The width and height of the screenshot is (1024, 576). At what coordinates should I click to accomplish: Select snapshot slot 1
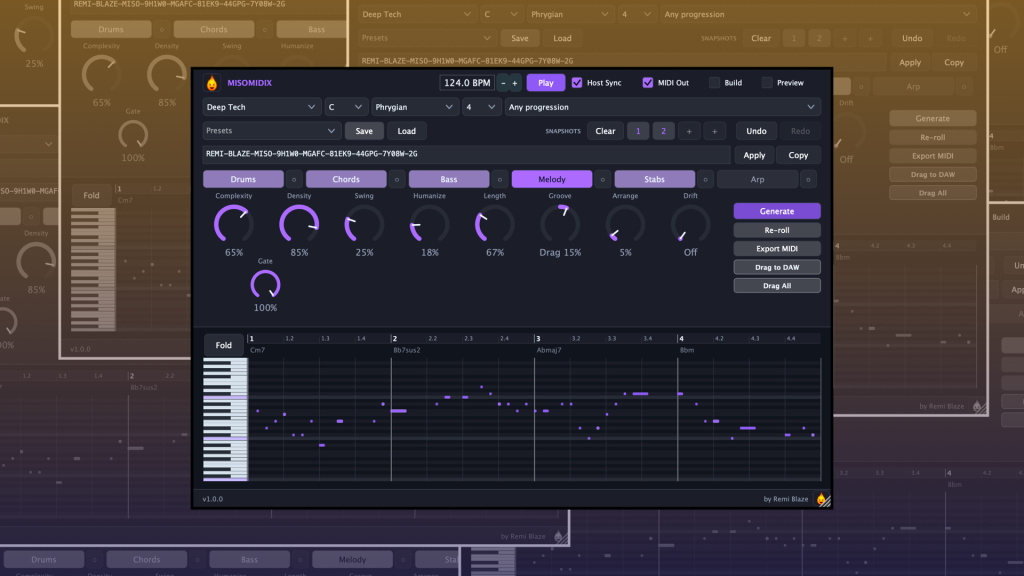[x=638, y=131]
